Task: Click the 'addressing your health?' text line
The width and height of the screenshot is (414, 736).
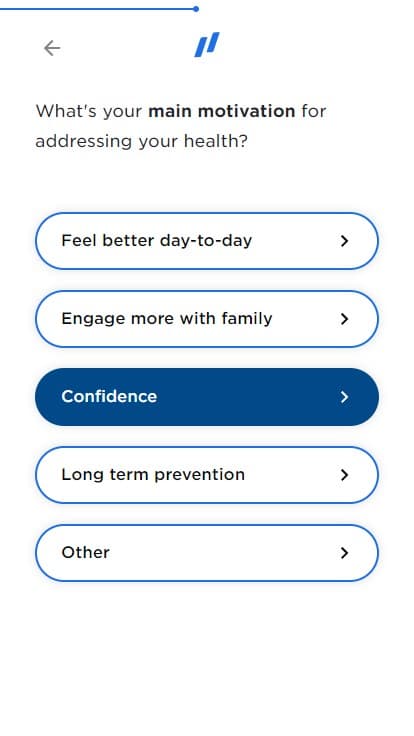Action: pyautogui.click(x=141, y=141)
